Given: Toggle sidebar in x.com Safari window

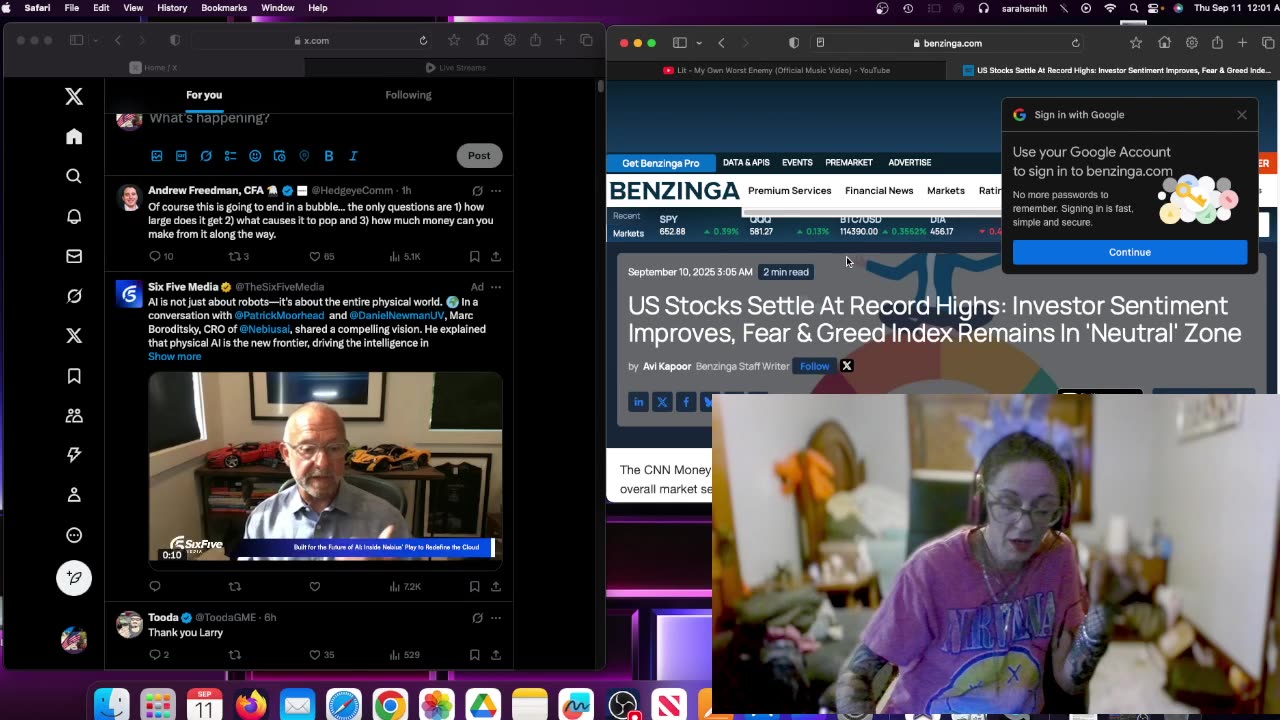Looking at the screenshot, I should (76, 40).
